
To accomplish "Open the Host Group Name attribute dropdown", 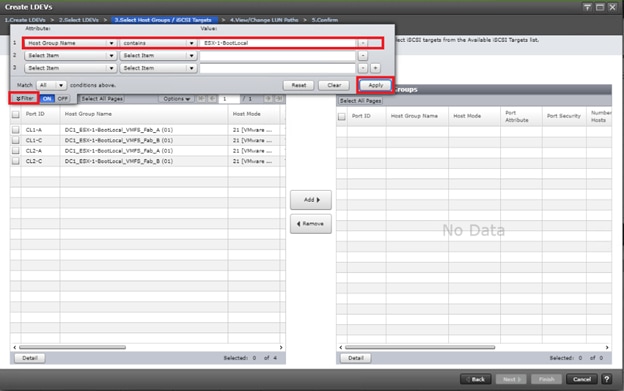I will tap(71, 43).
